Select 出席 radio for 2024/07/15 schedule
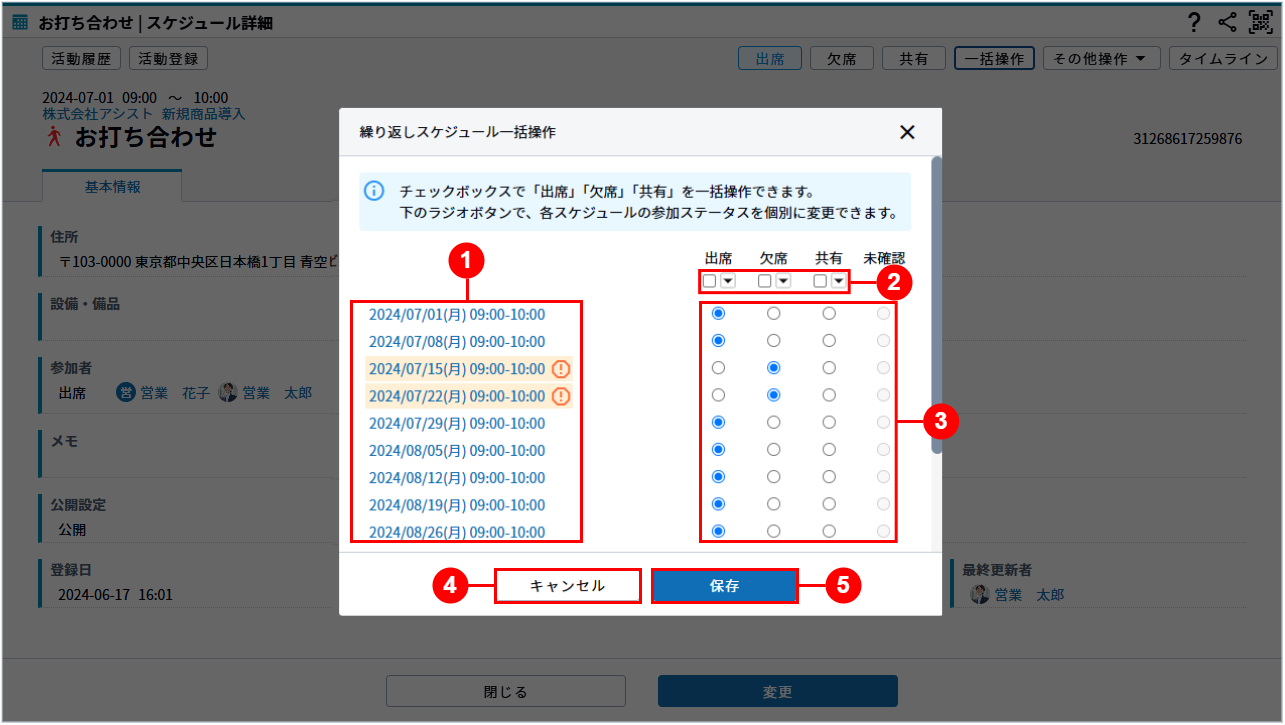1285x725 pixels. 718,368
